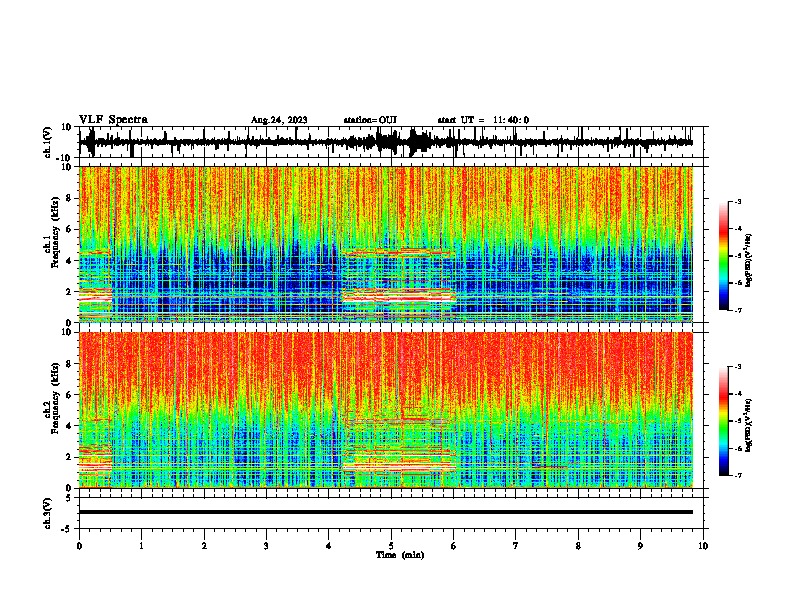The height and width of the screenshot is (612, 792).
Task: Select the "start UT = 11:40: 0" text
Action: (483, 120)
